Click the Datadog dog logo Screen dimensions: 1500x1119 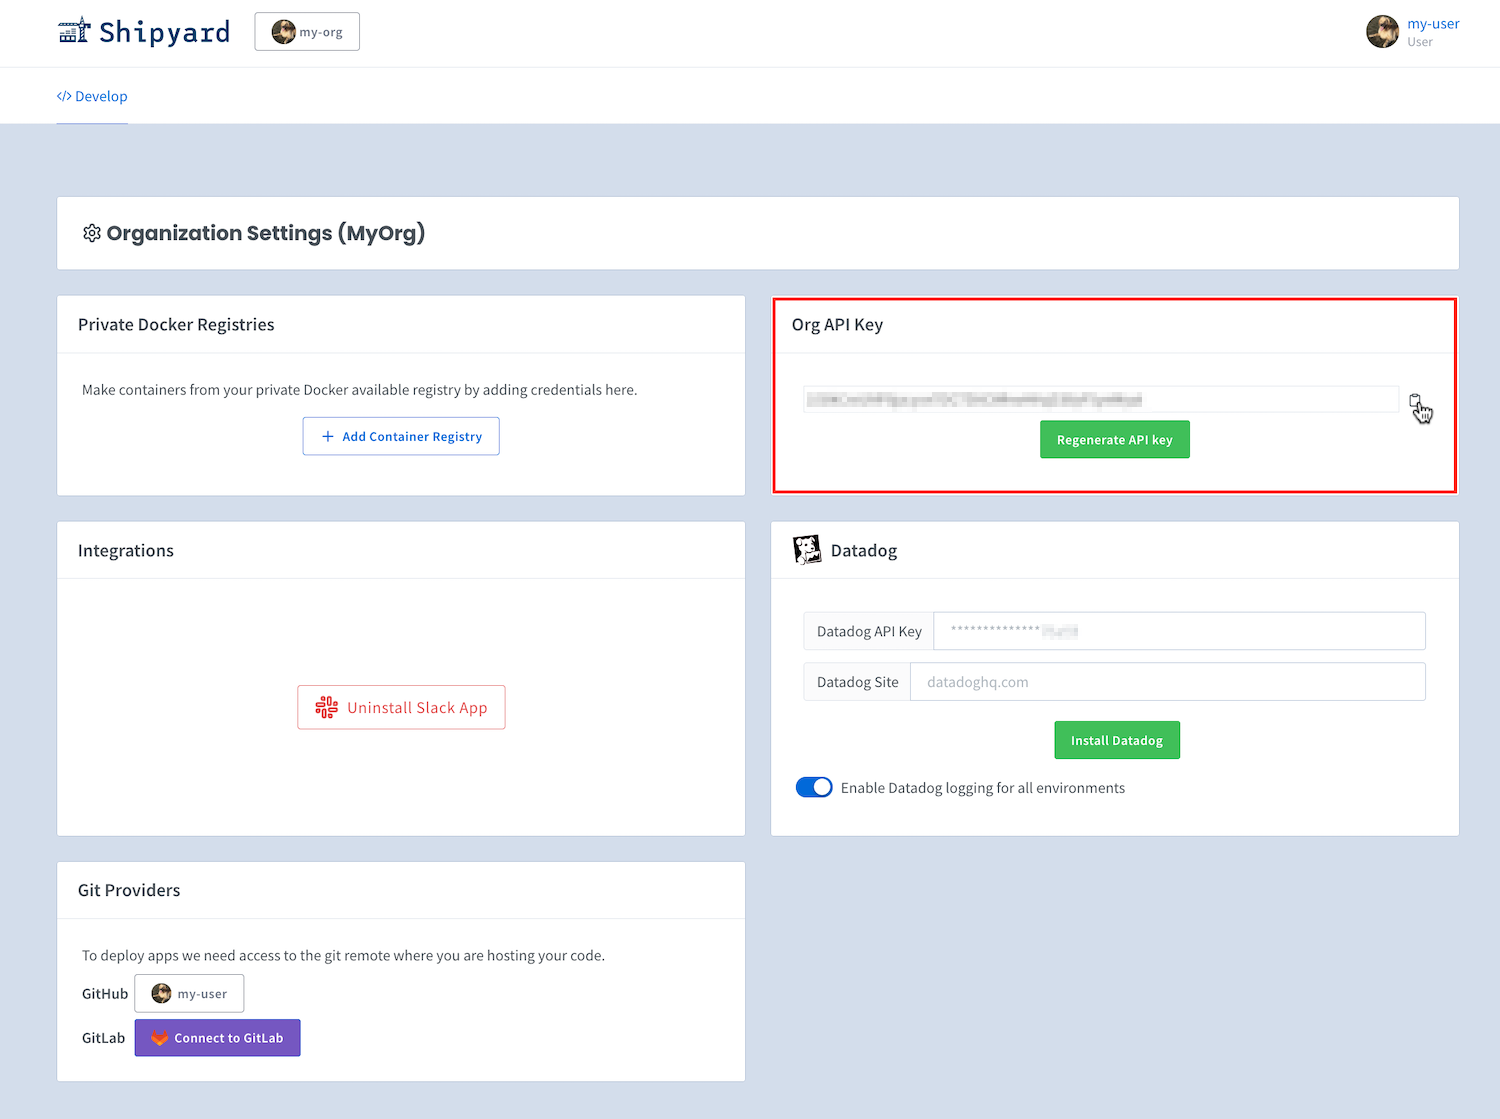806,549
